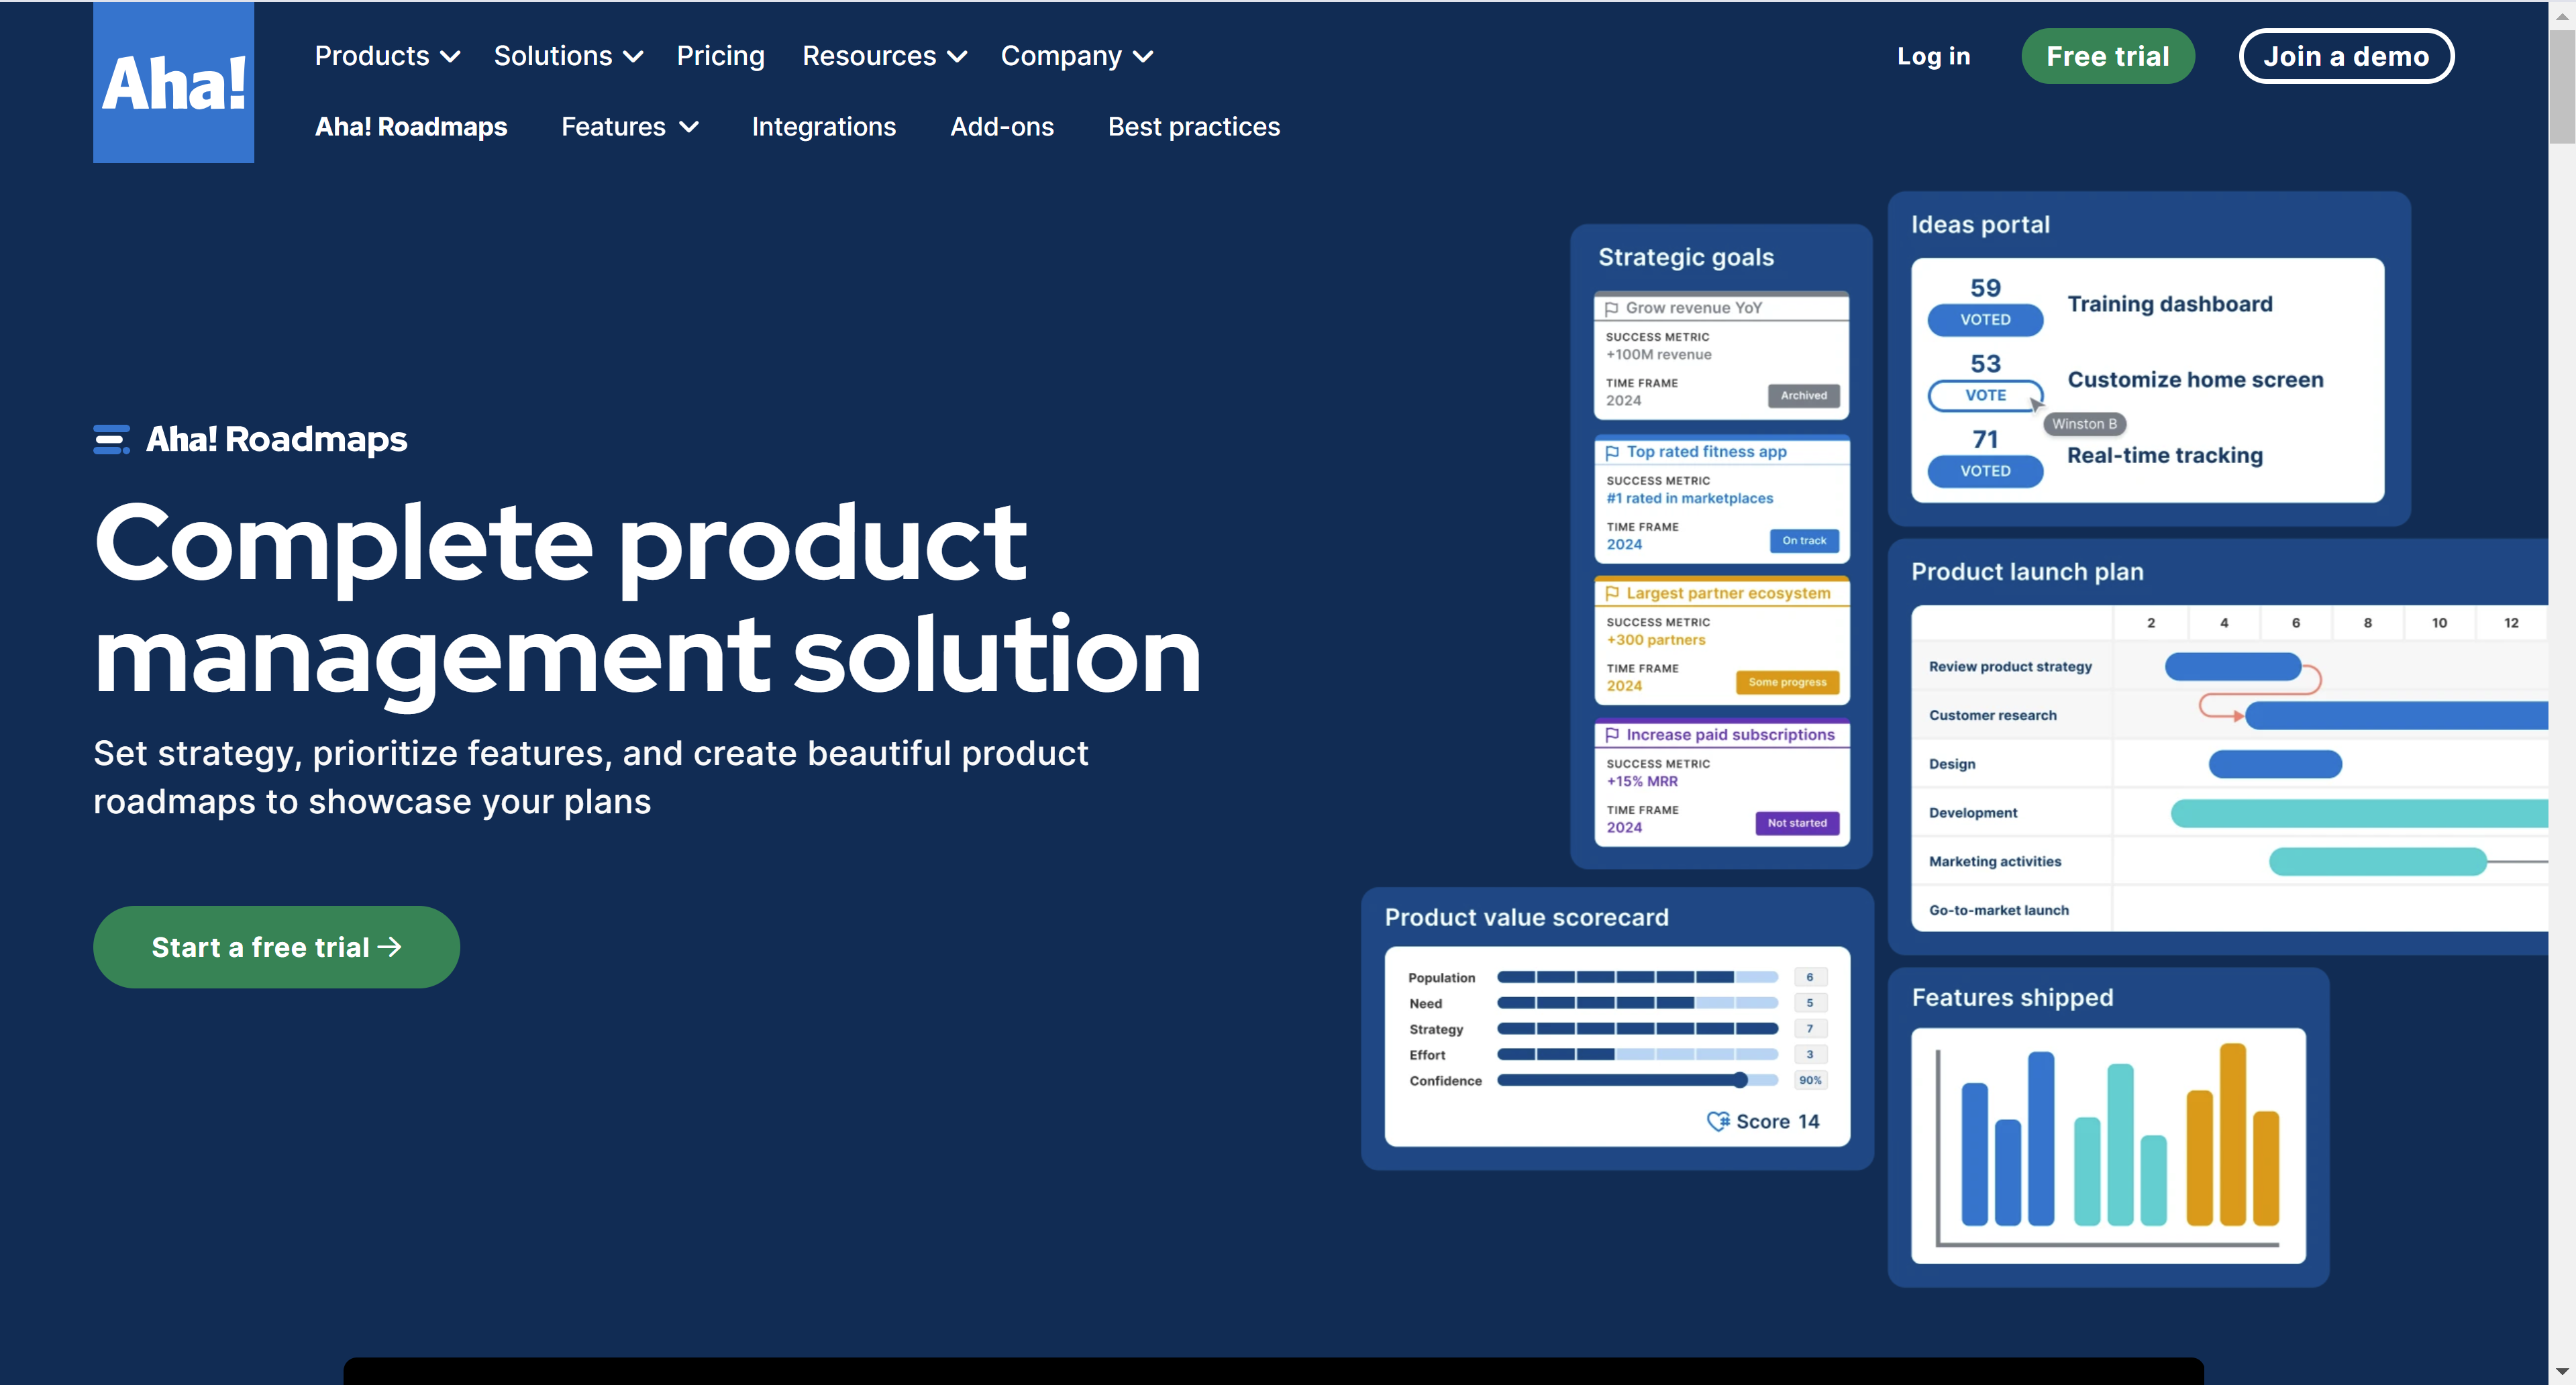The width and height of the screenshot is (2576, 1385).
Task: Click the Log in link
Action: pos(1933,56)
